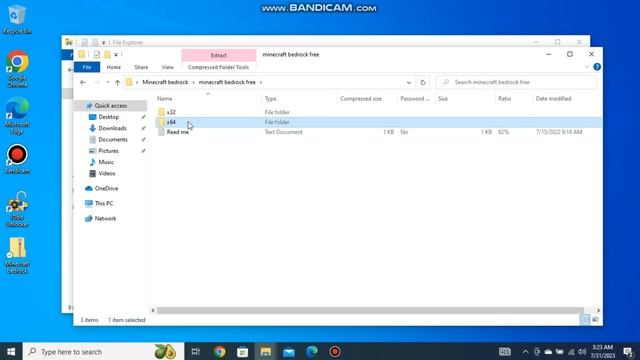The image size is (640, 360).
Task: Click minecraft bedrock free breadcrumb segment
Action: coord(227,82)
